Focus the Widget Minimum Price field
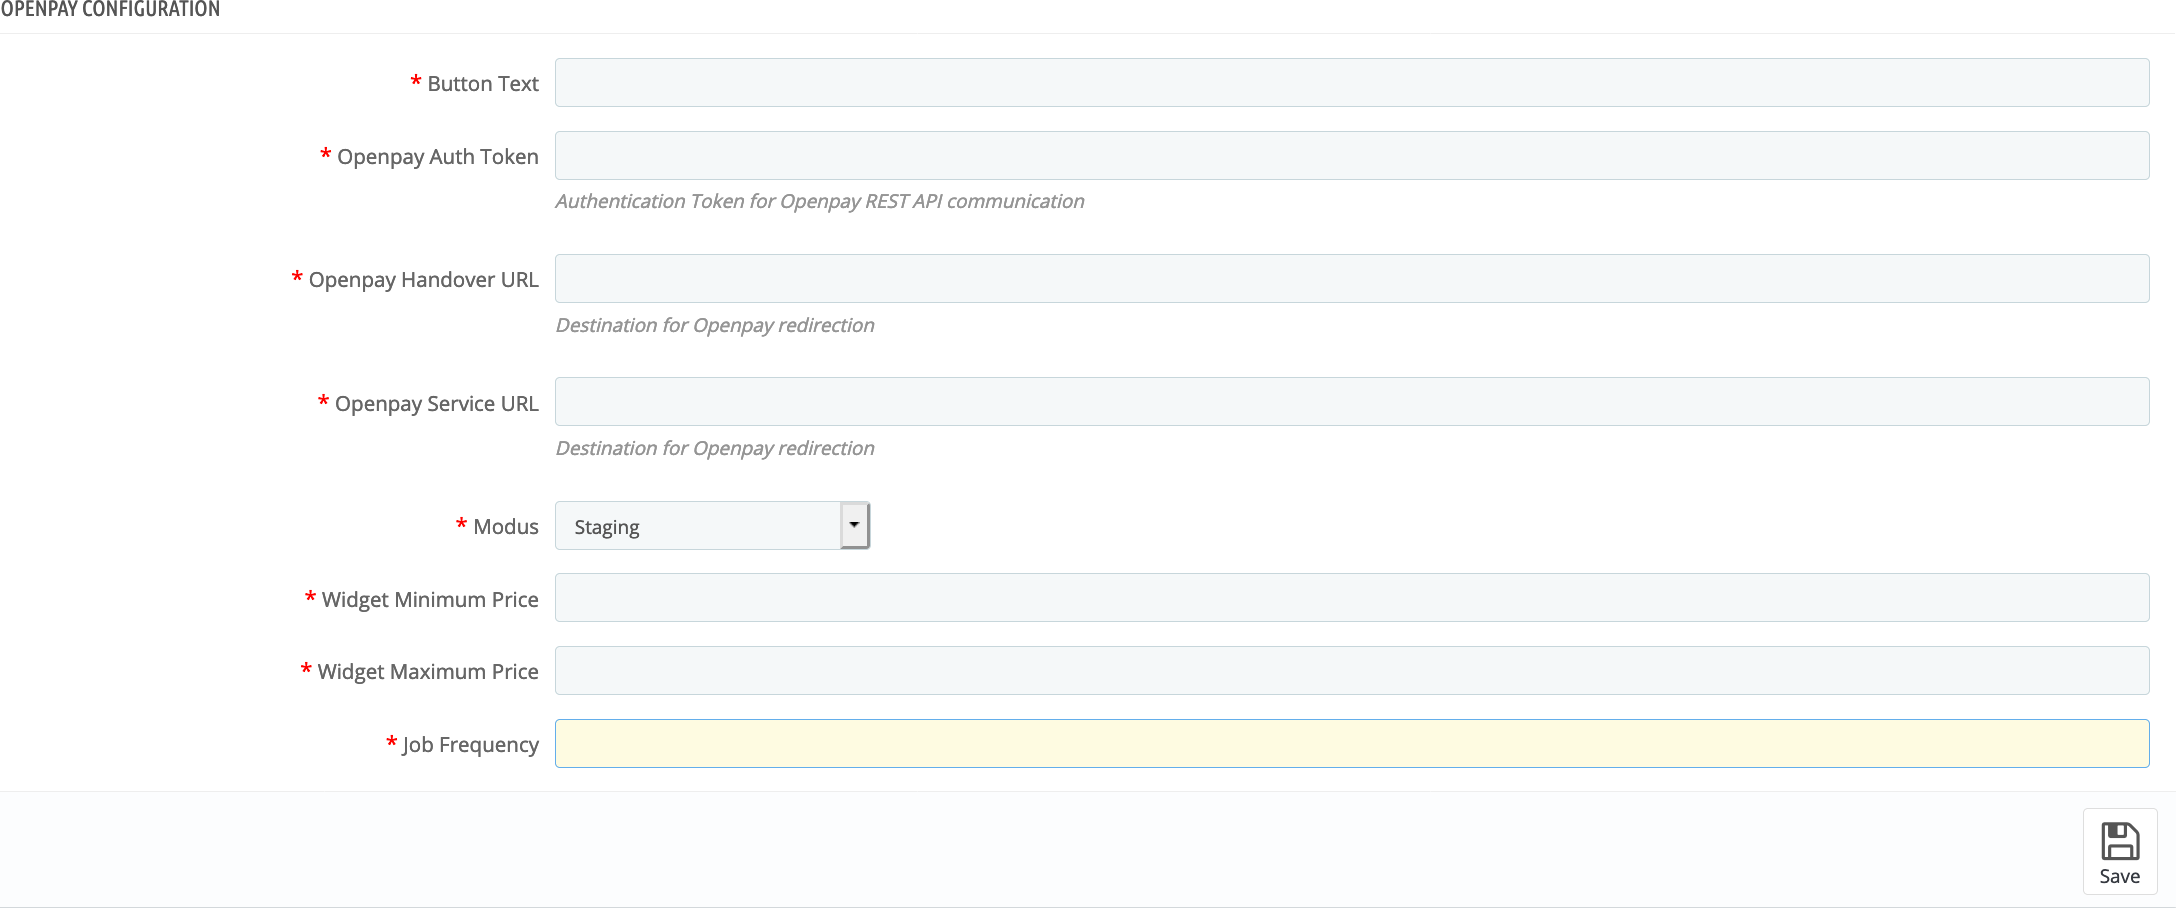Screen dimensions: 2176x908 1351,598
